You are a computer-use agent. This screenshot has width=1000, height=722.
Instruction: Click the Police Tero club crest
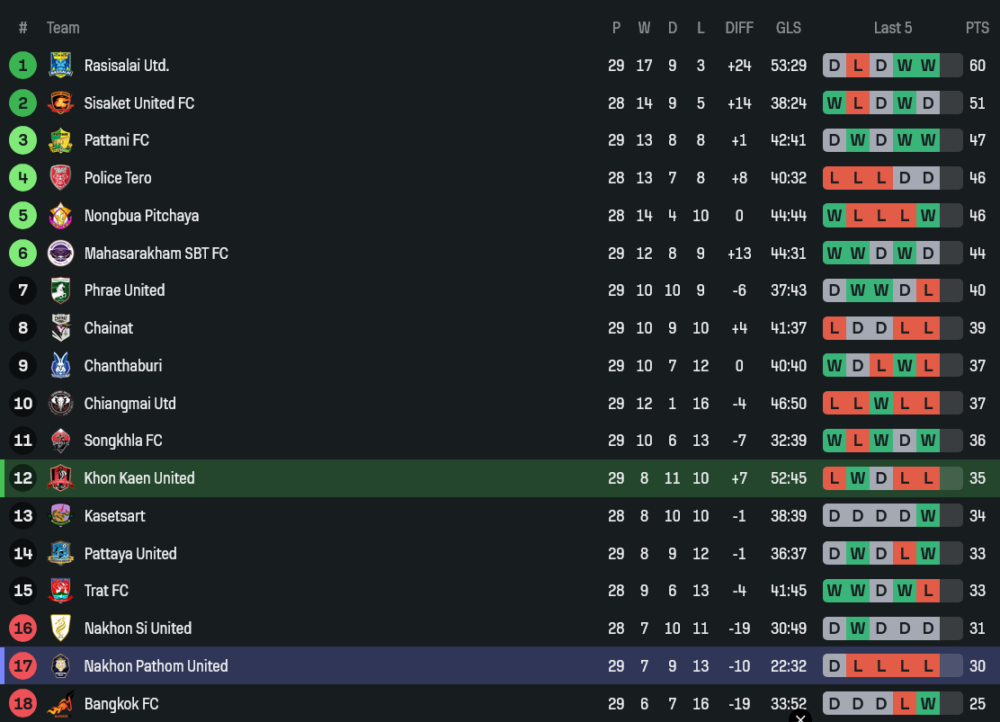coord(60,178)
